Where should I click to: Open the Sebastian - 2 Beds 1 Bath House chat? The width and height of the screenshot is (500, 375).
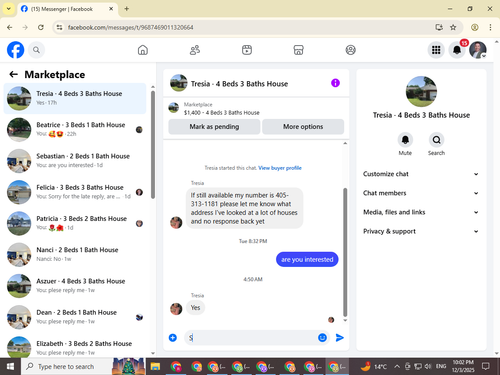[75, 161]
